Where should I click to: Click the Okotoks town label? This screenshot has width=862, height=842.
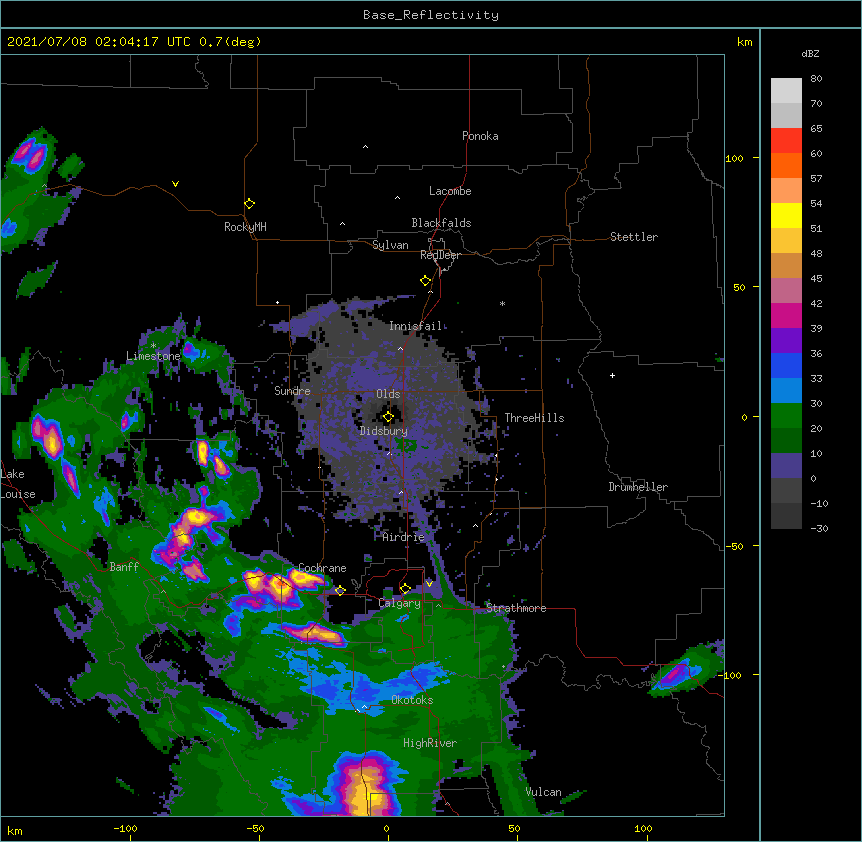[412, 700]
